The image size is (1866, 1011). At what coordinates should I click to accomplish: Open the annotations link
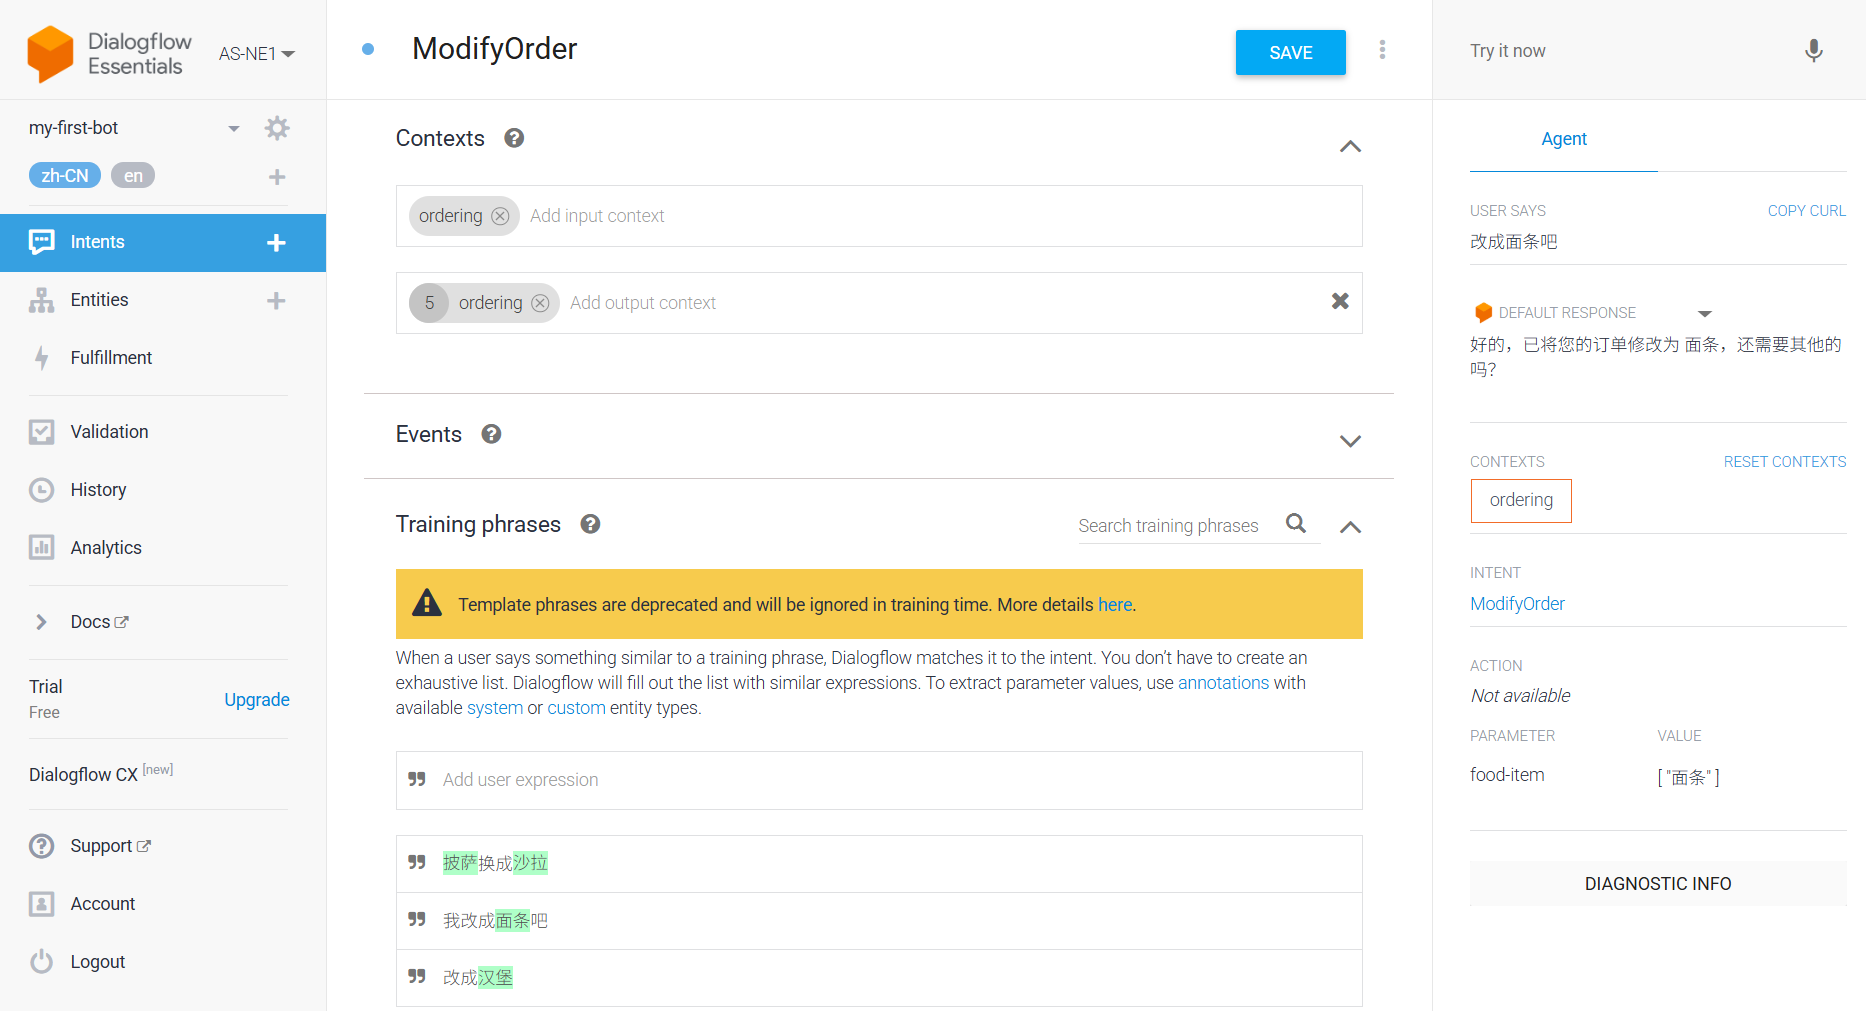[1223, 683]
